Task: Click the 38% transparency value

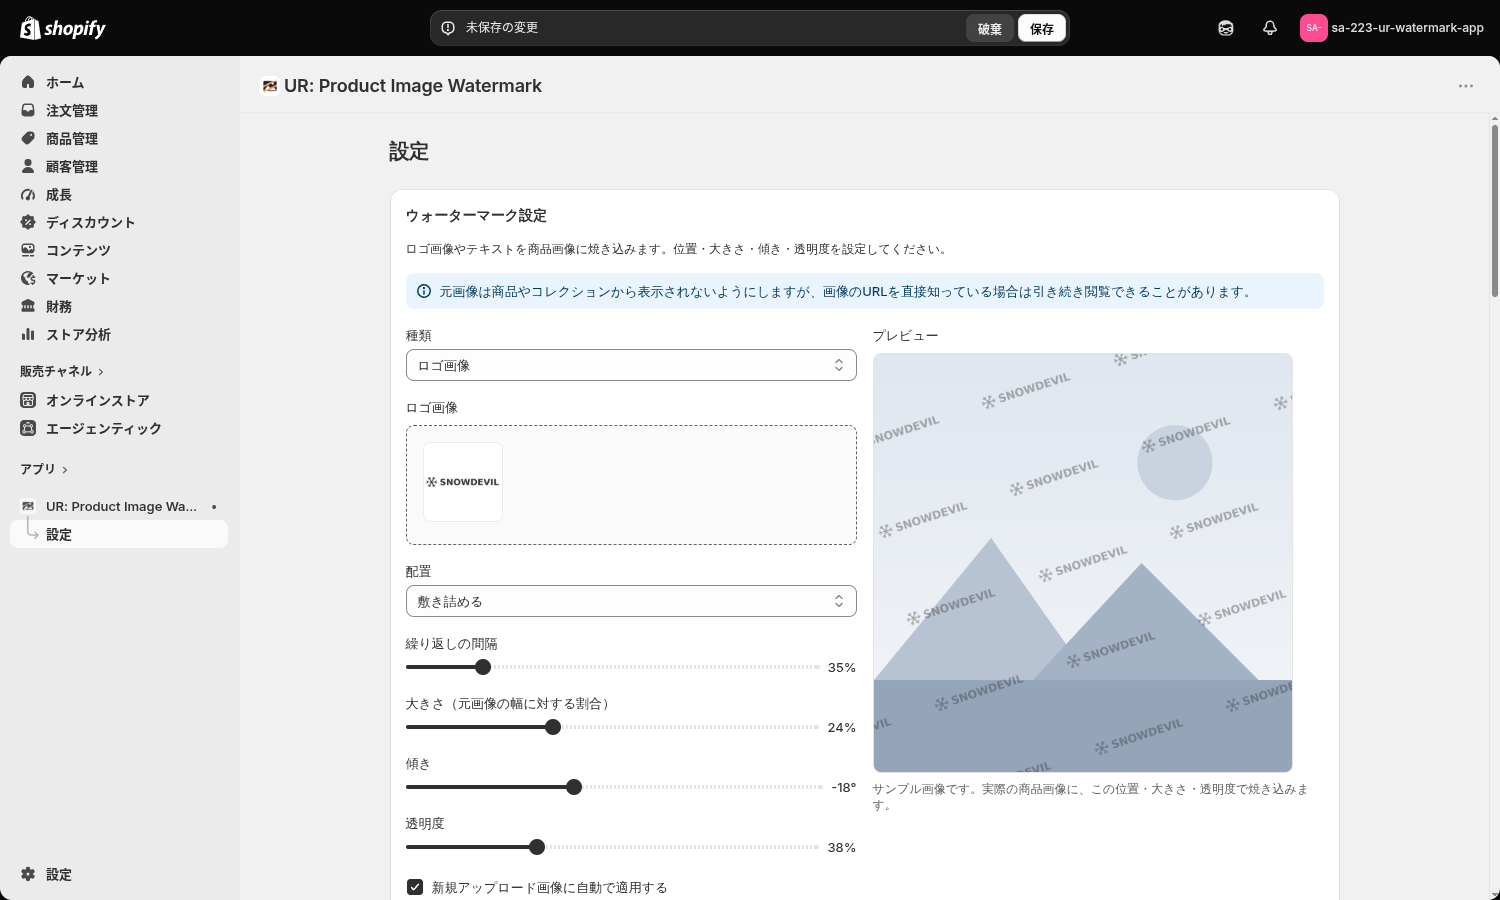Action: click(x=842, y=847)
